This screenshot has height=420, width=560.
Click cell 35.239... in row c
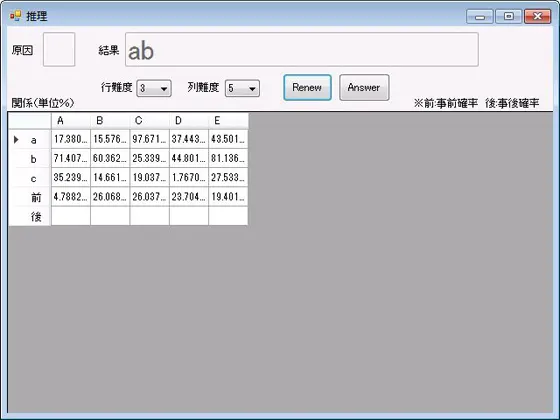click(x=71, y=178)
